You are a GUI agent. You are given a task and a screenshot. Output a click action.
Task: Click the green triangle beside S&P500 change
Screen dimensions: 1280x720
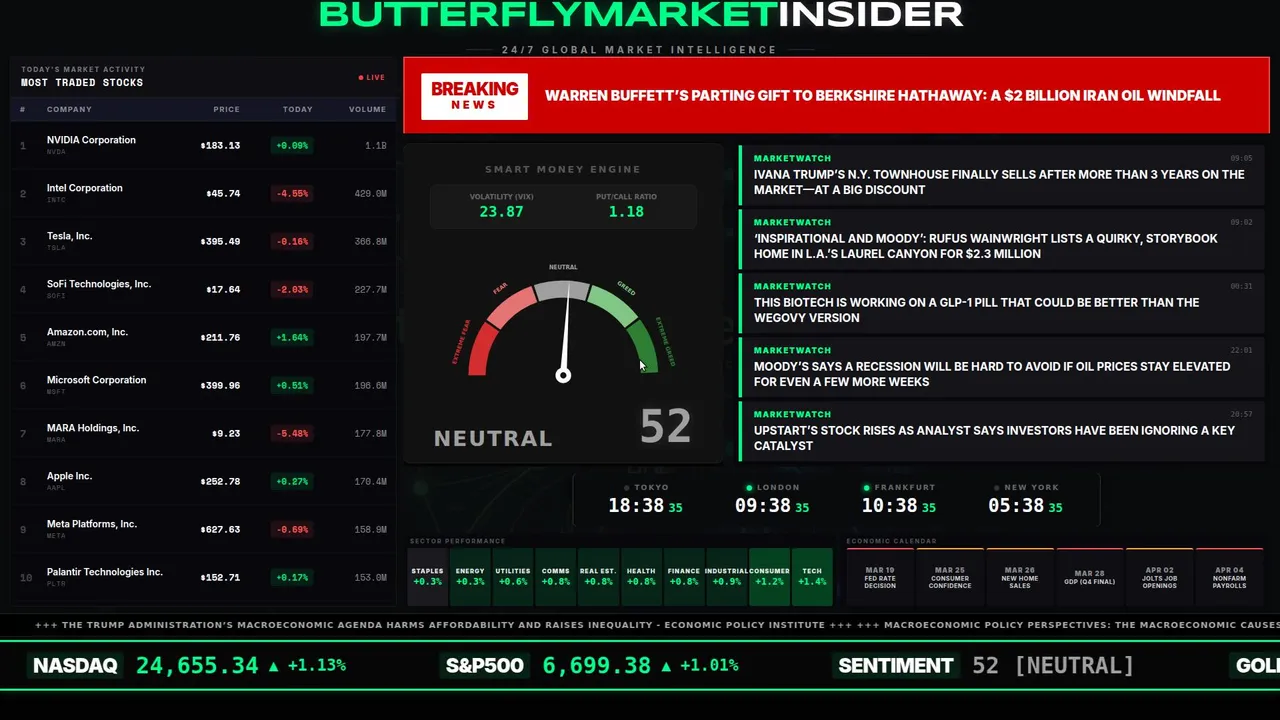pos(668,665)
